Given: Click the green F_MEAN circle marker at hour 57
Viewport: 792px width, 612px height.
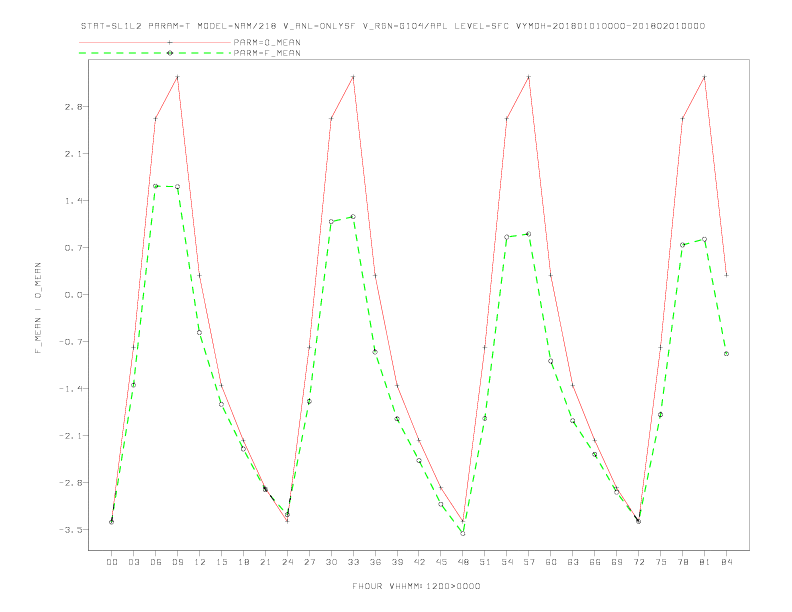Looking at the screenshot, I should pos(529,234).
